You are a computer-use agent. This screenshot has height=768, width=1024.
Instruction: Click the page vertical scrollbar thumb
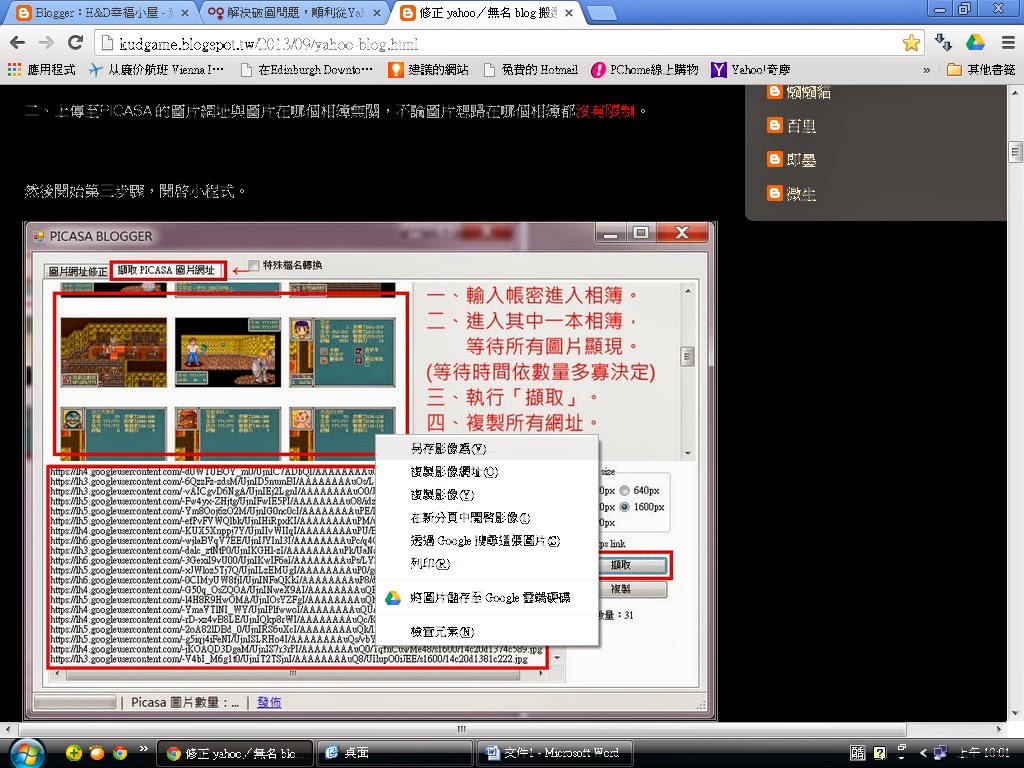click(1015, 152)
